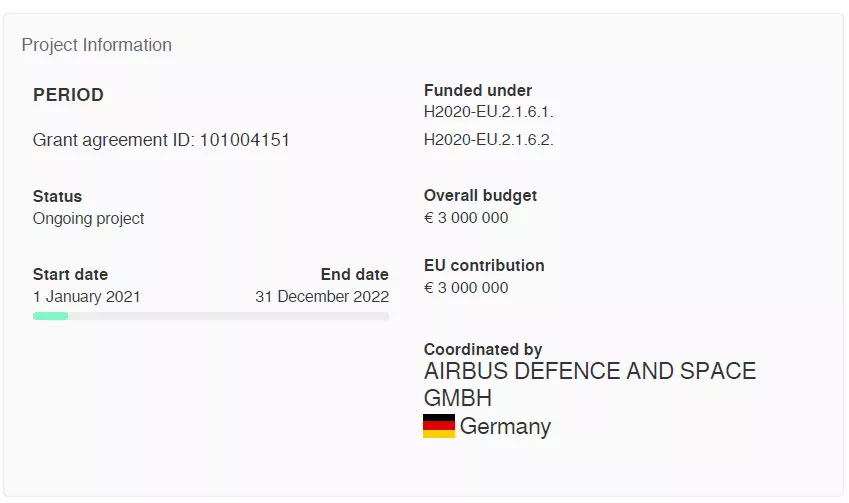Click the end date 31 December 2022
The height and width of the screenshot is (503, 849).
(x=322, y=297)
